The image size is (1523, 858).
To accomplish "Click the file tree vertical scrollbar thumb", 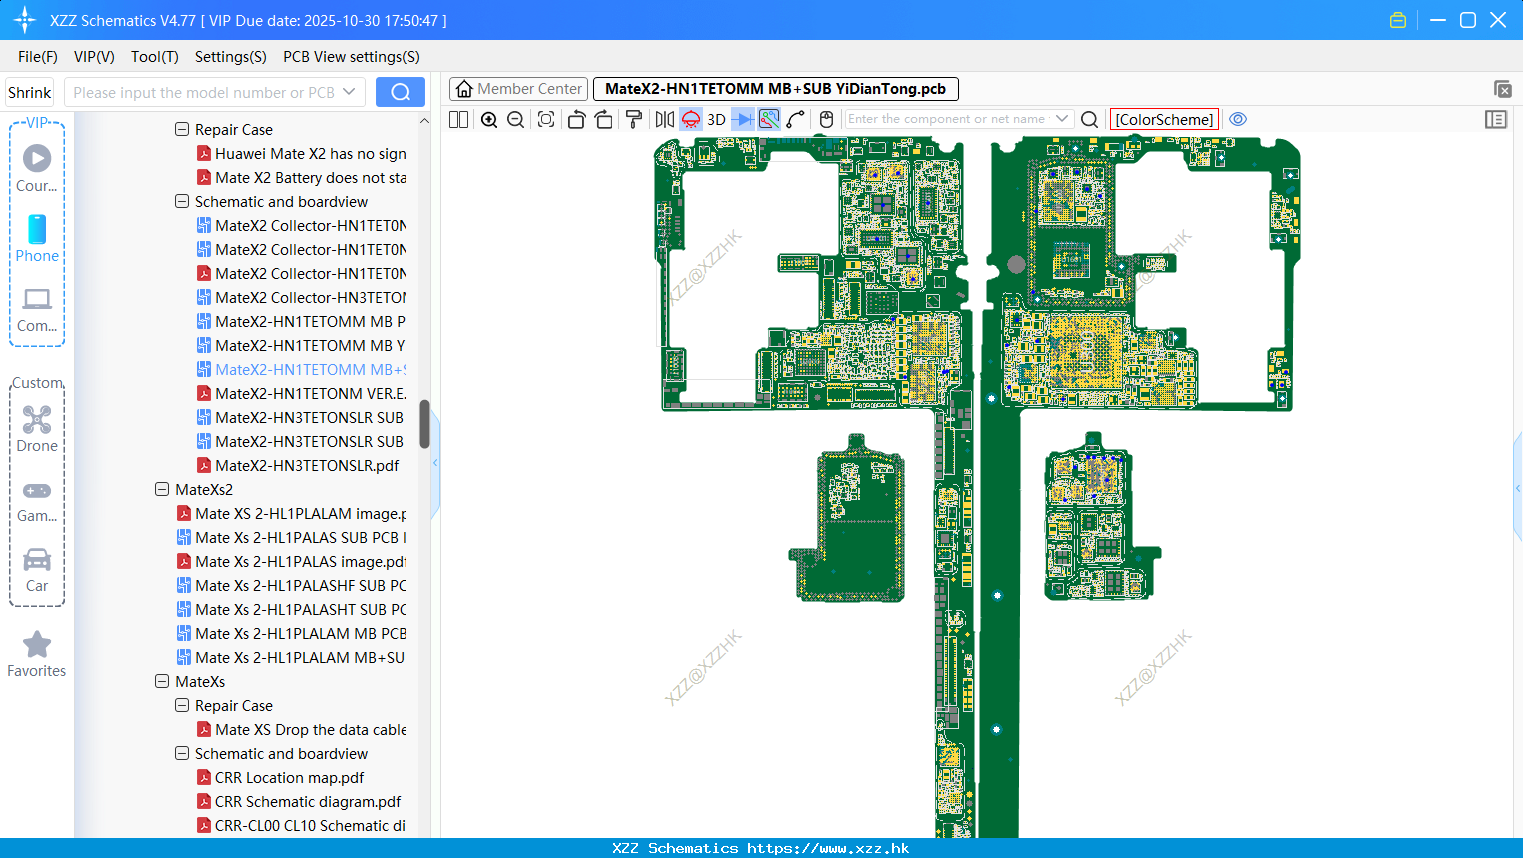I will [424, 425].
